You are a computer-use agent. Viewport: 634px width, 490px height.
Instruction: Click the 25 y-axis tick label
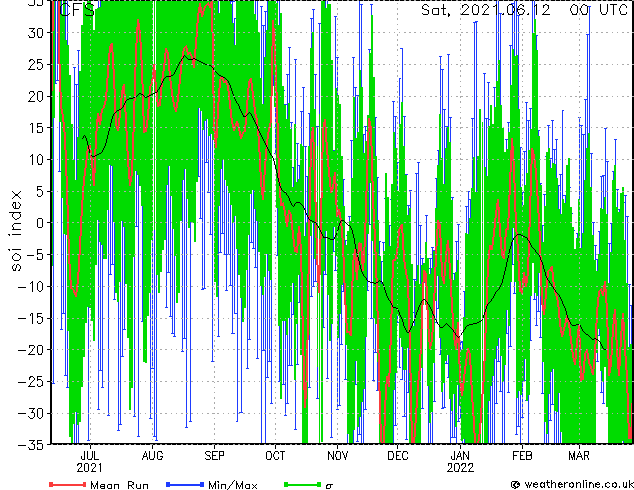(x=36, y=64)
